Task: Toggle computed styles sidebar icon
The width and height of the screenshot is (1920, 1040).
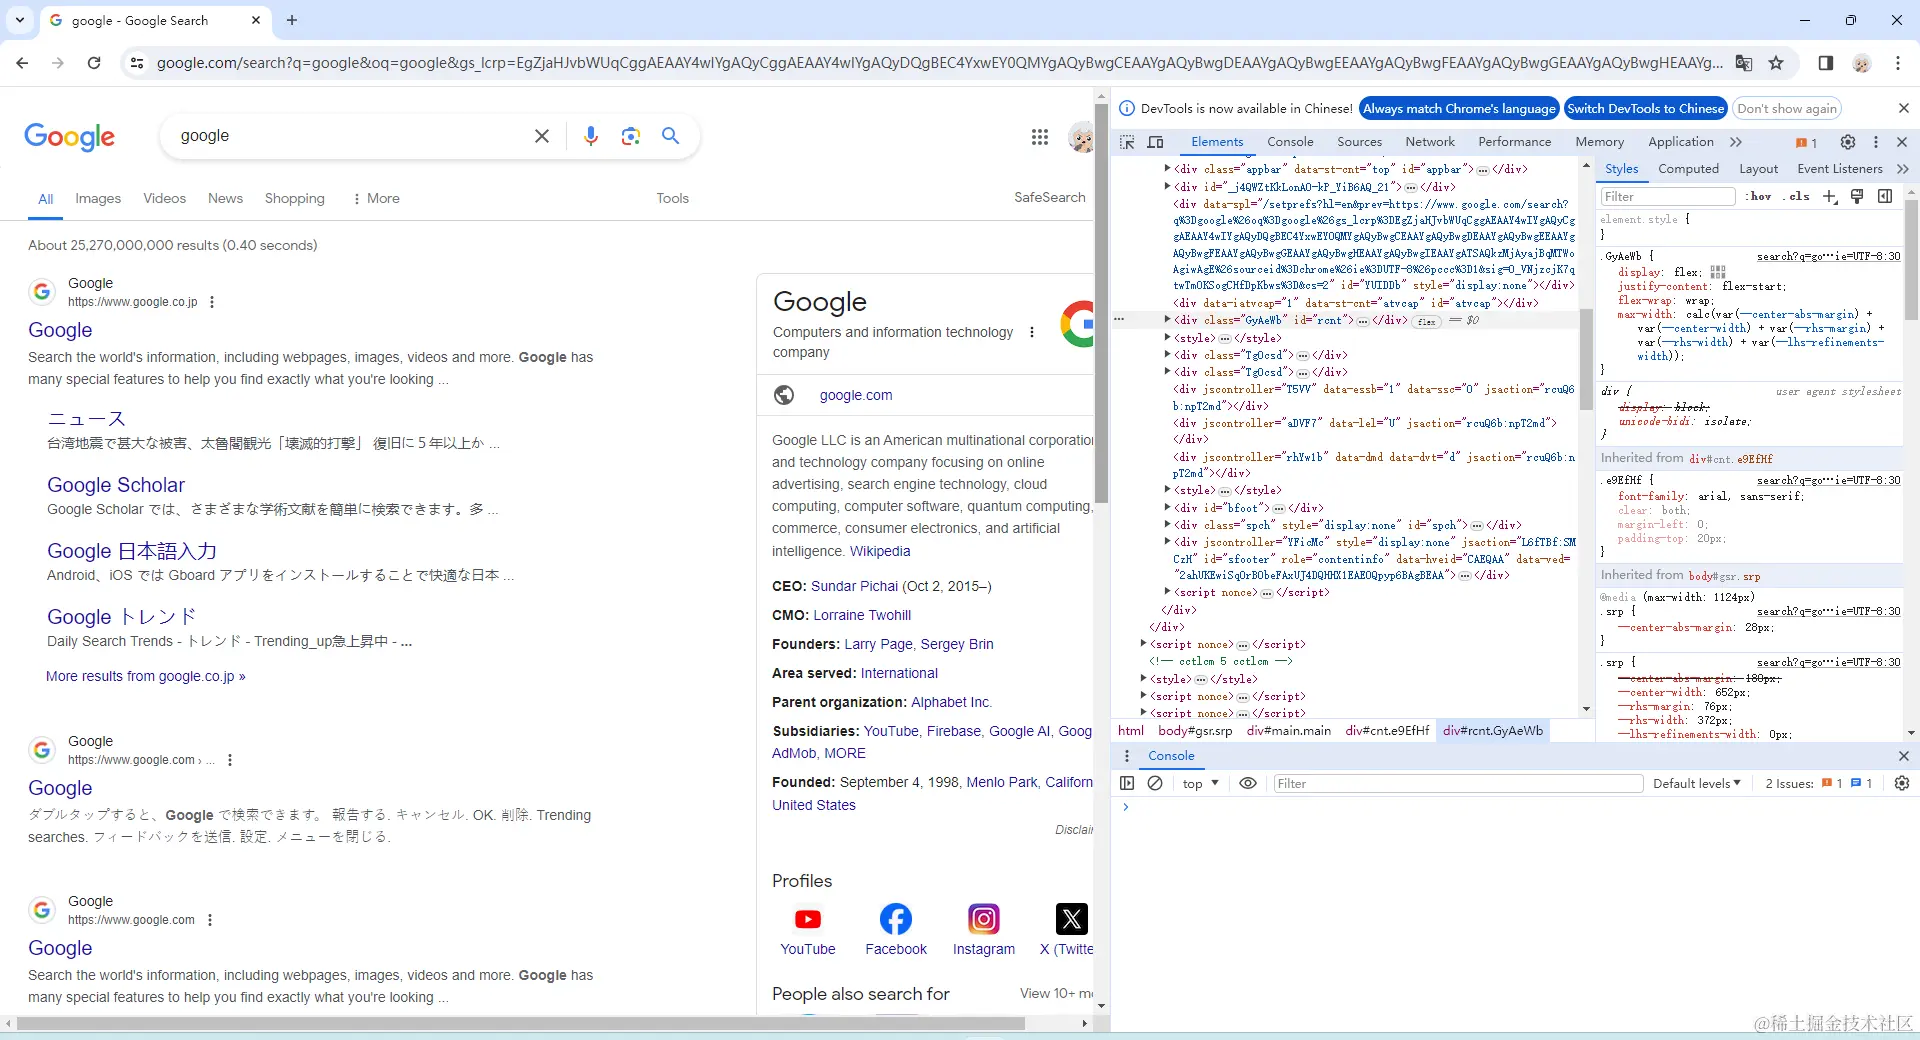Action: [x=1885, y=196]
